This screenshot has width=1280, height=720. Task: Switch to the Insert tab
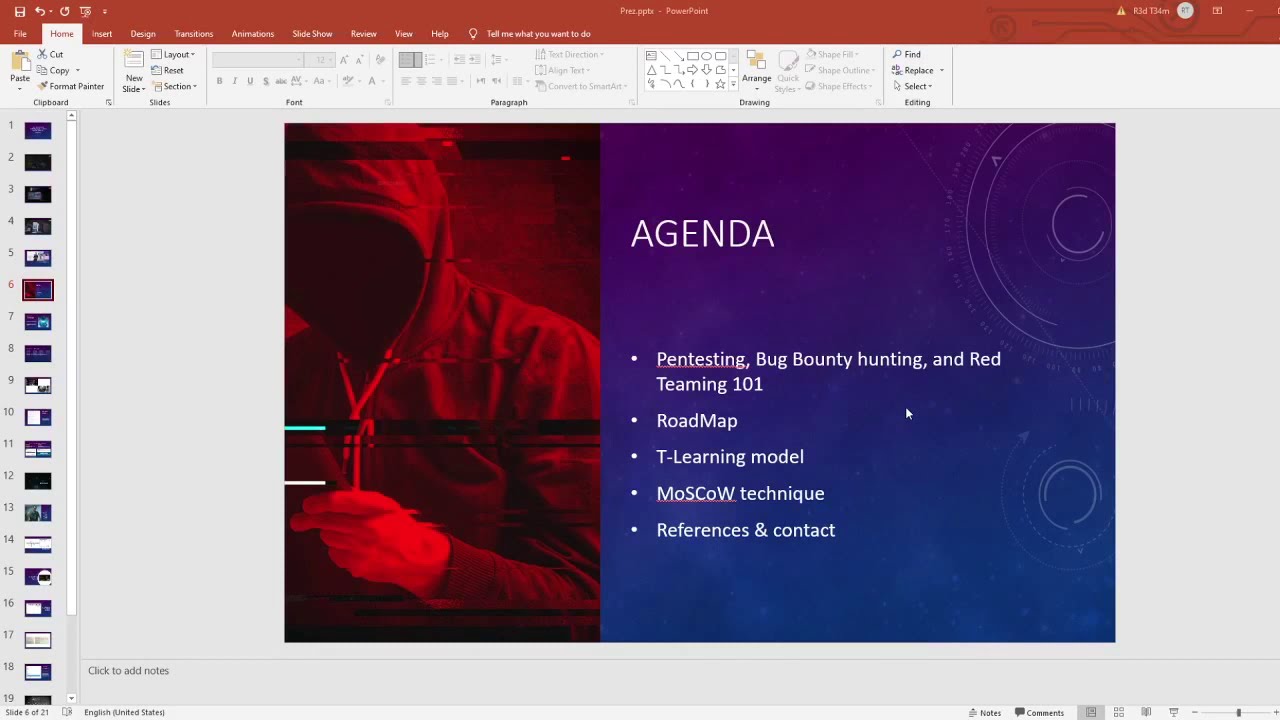coord(102,34)
